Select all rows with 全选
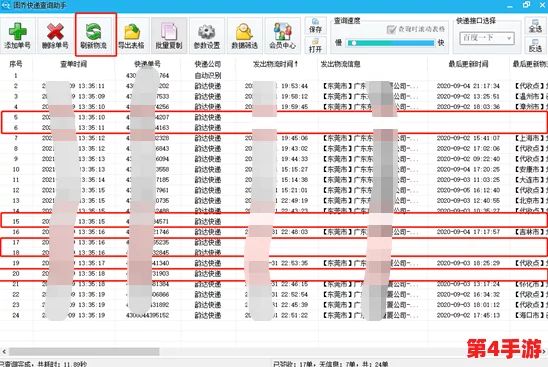Screen dimensions: 548x367 tap(535, 26)
